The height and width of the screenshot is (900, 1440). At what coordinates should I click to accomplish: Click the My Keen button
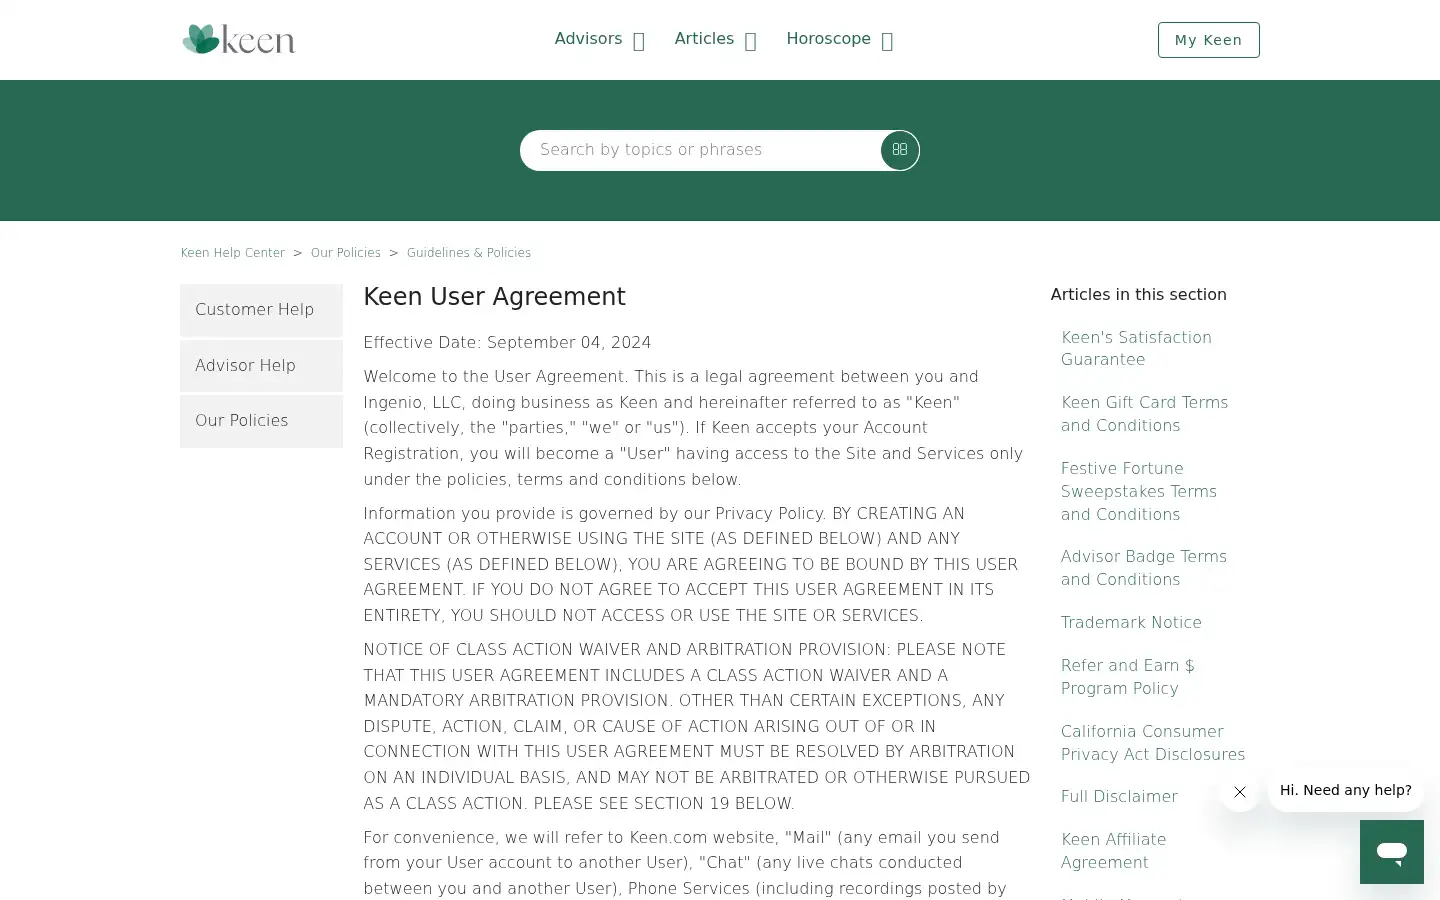tap(1208, 40)
